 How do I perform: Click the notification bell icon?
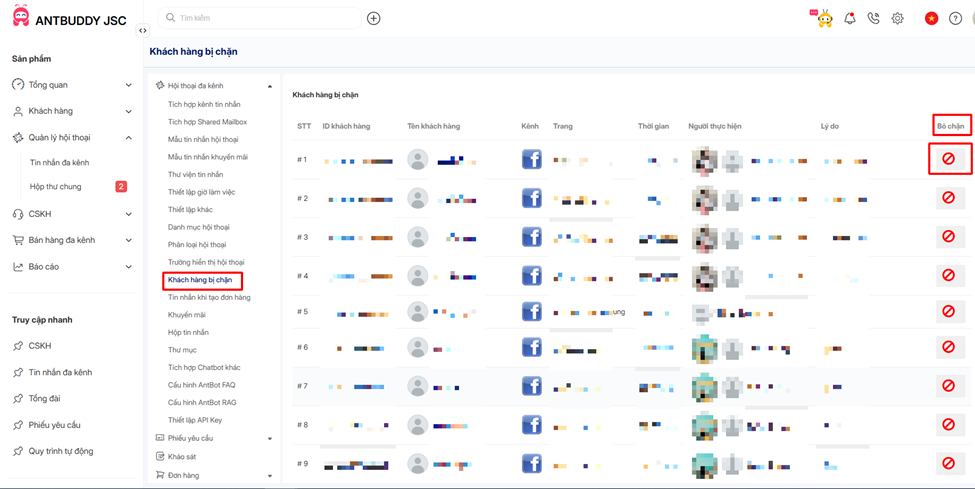point(850,18)
